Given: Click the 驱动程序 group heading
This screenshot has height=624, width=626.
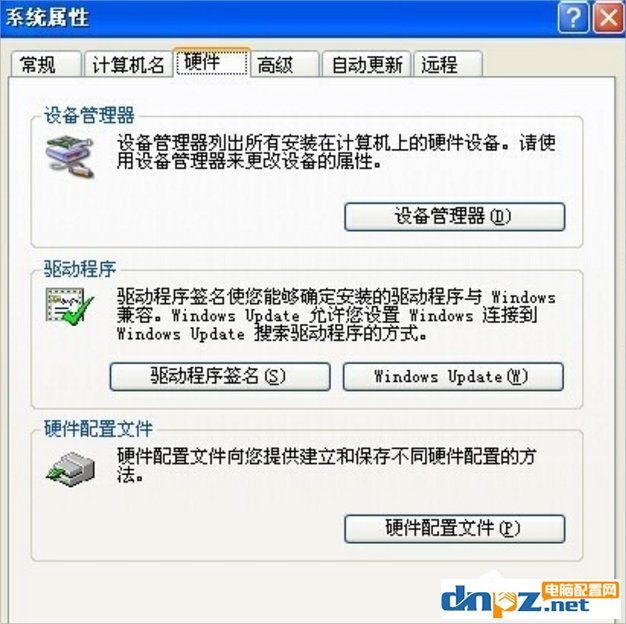Looking at the screenshot, I should 80,269.
